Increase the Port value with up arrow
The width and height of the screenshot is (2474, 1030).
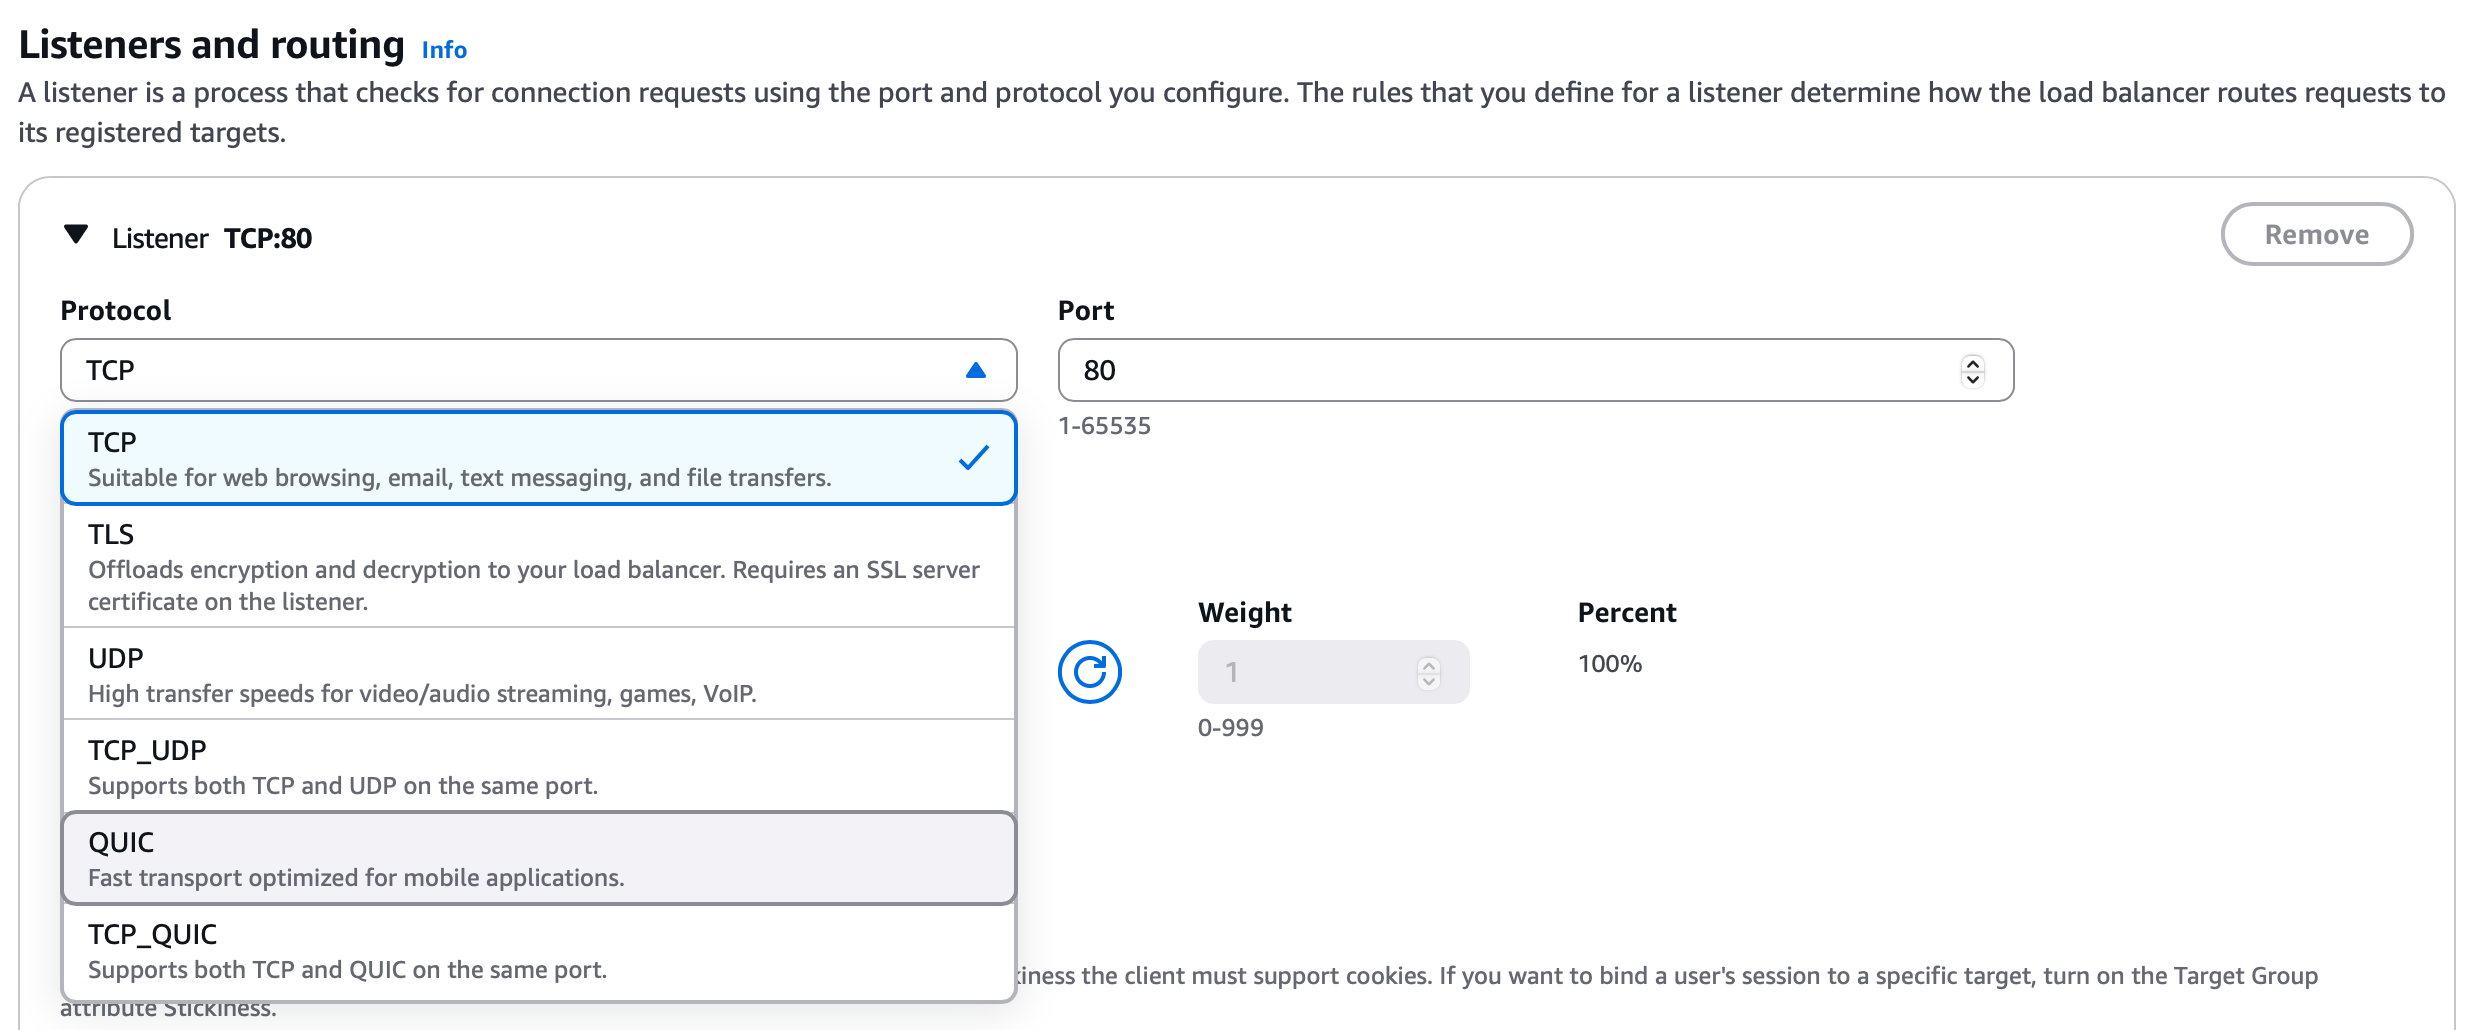point(1972,362)
